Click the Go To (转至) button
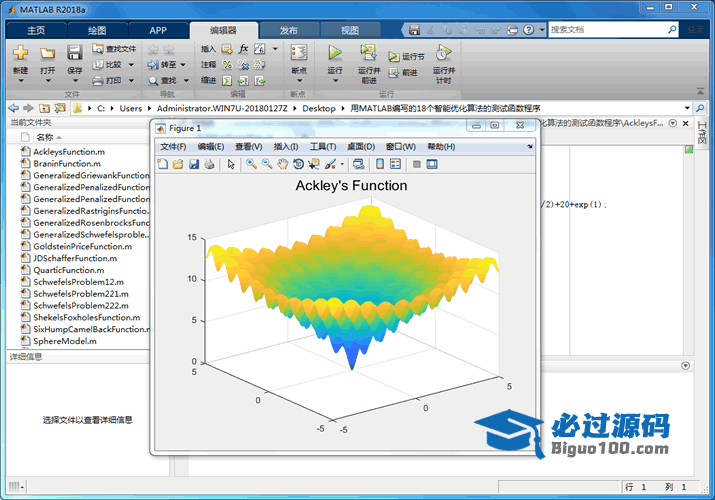This screenshot has height=500, width=715. [x=162, y=65]
